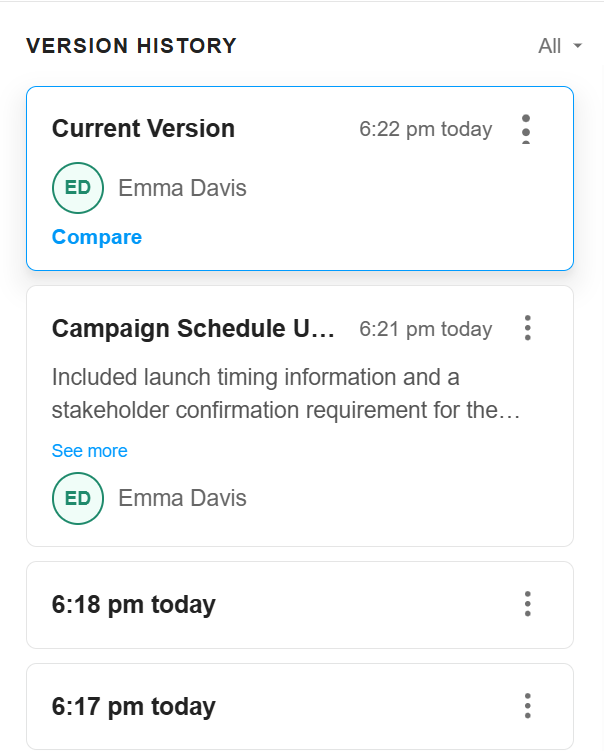Open the 6:17 pm version's kebab menu
Viewport: 604px width, 751px height.
click(x=527, y=705)
